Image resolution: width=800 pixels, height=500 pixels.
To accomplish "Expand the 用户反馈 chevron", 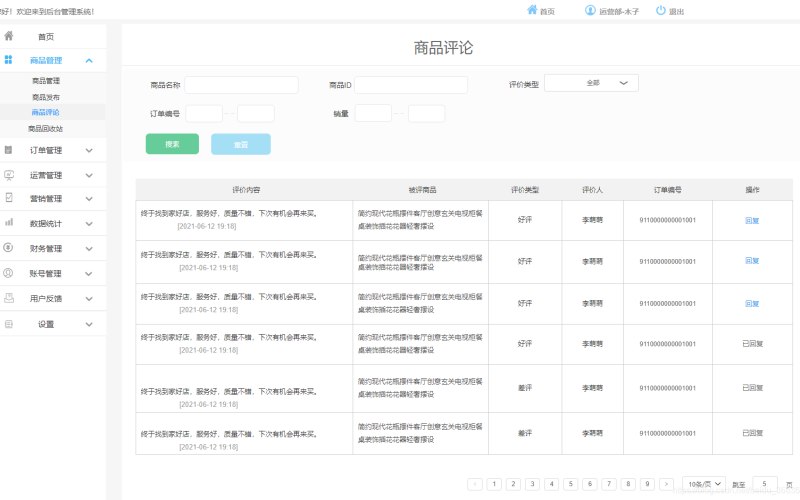I will 89,299.
